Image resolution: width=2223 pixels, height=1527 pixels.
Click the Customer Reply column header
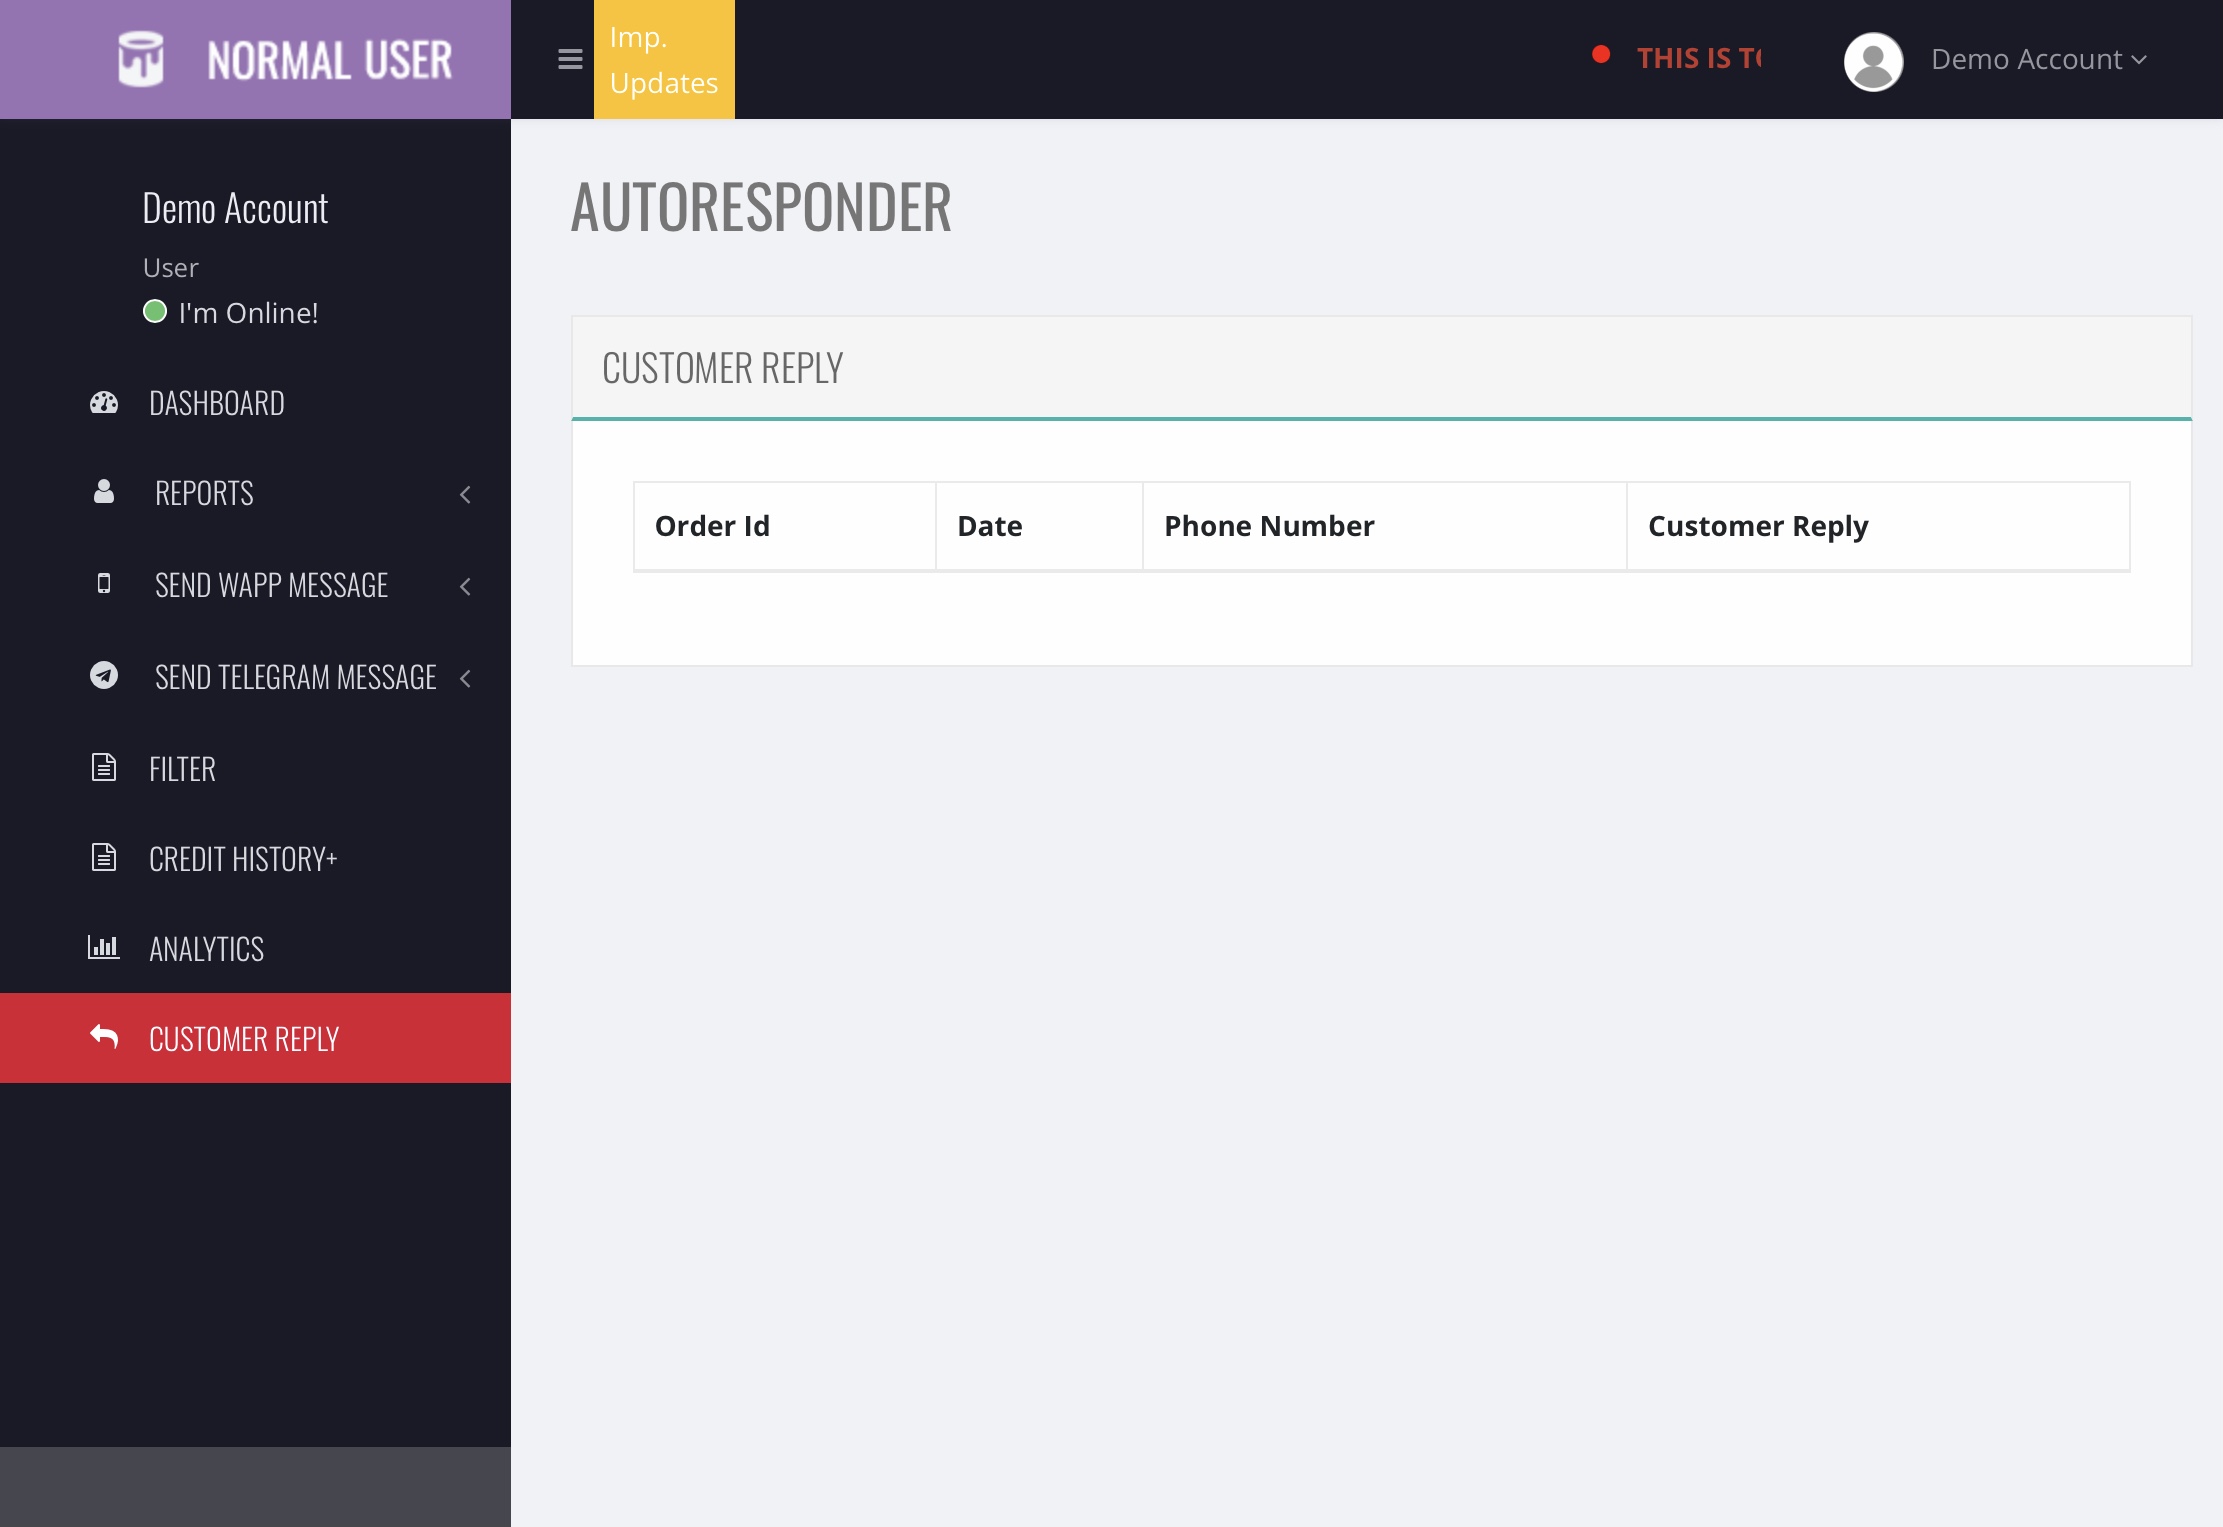point(1878,526)
